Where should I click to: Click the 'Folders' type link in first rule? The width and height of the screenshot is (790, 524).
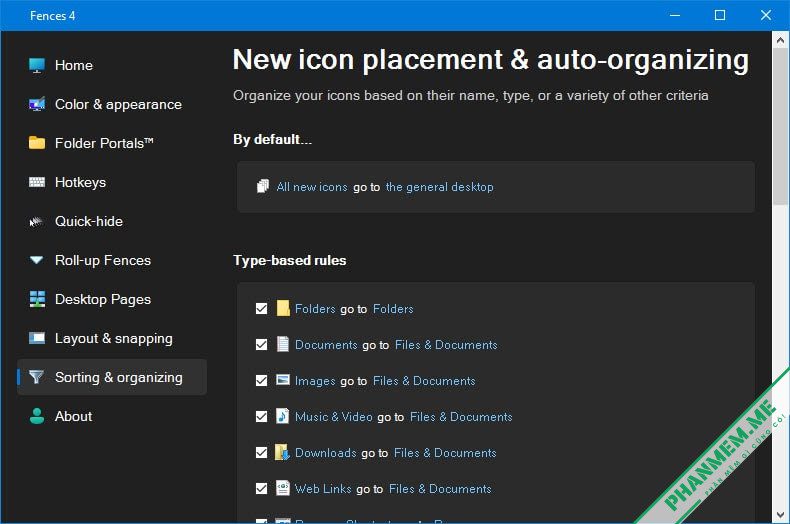tap(315, 308)
